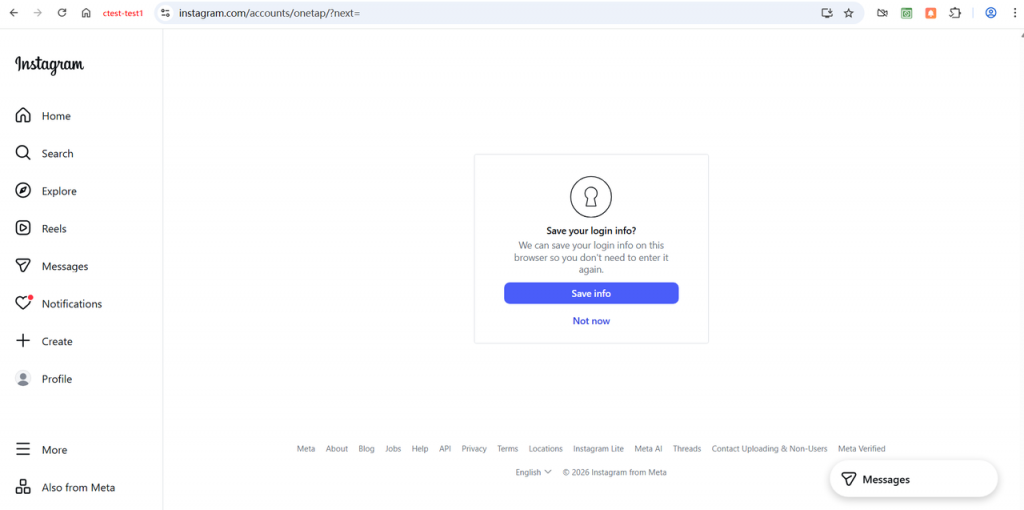Choose Not now in login dialog

[591, 321]
